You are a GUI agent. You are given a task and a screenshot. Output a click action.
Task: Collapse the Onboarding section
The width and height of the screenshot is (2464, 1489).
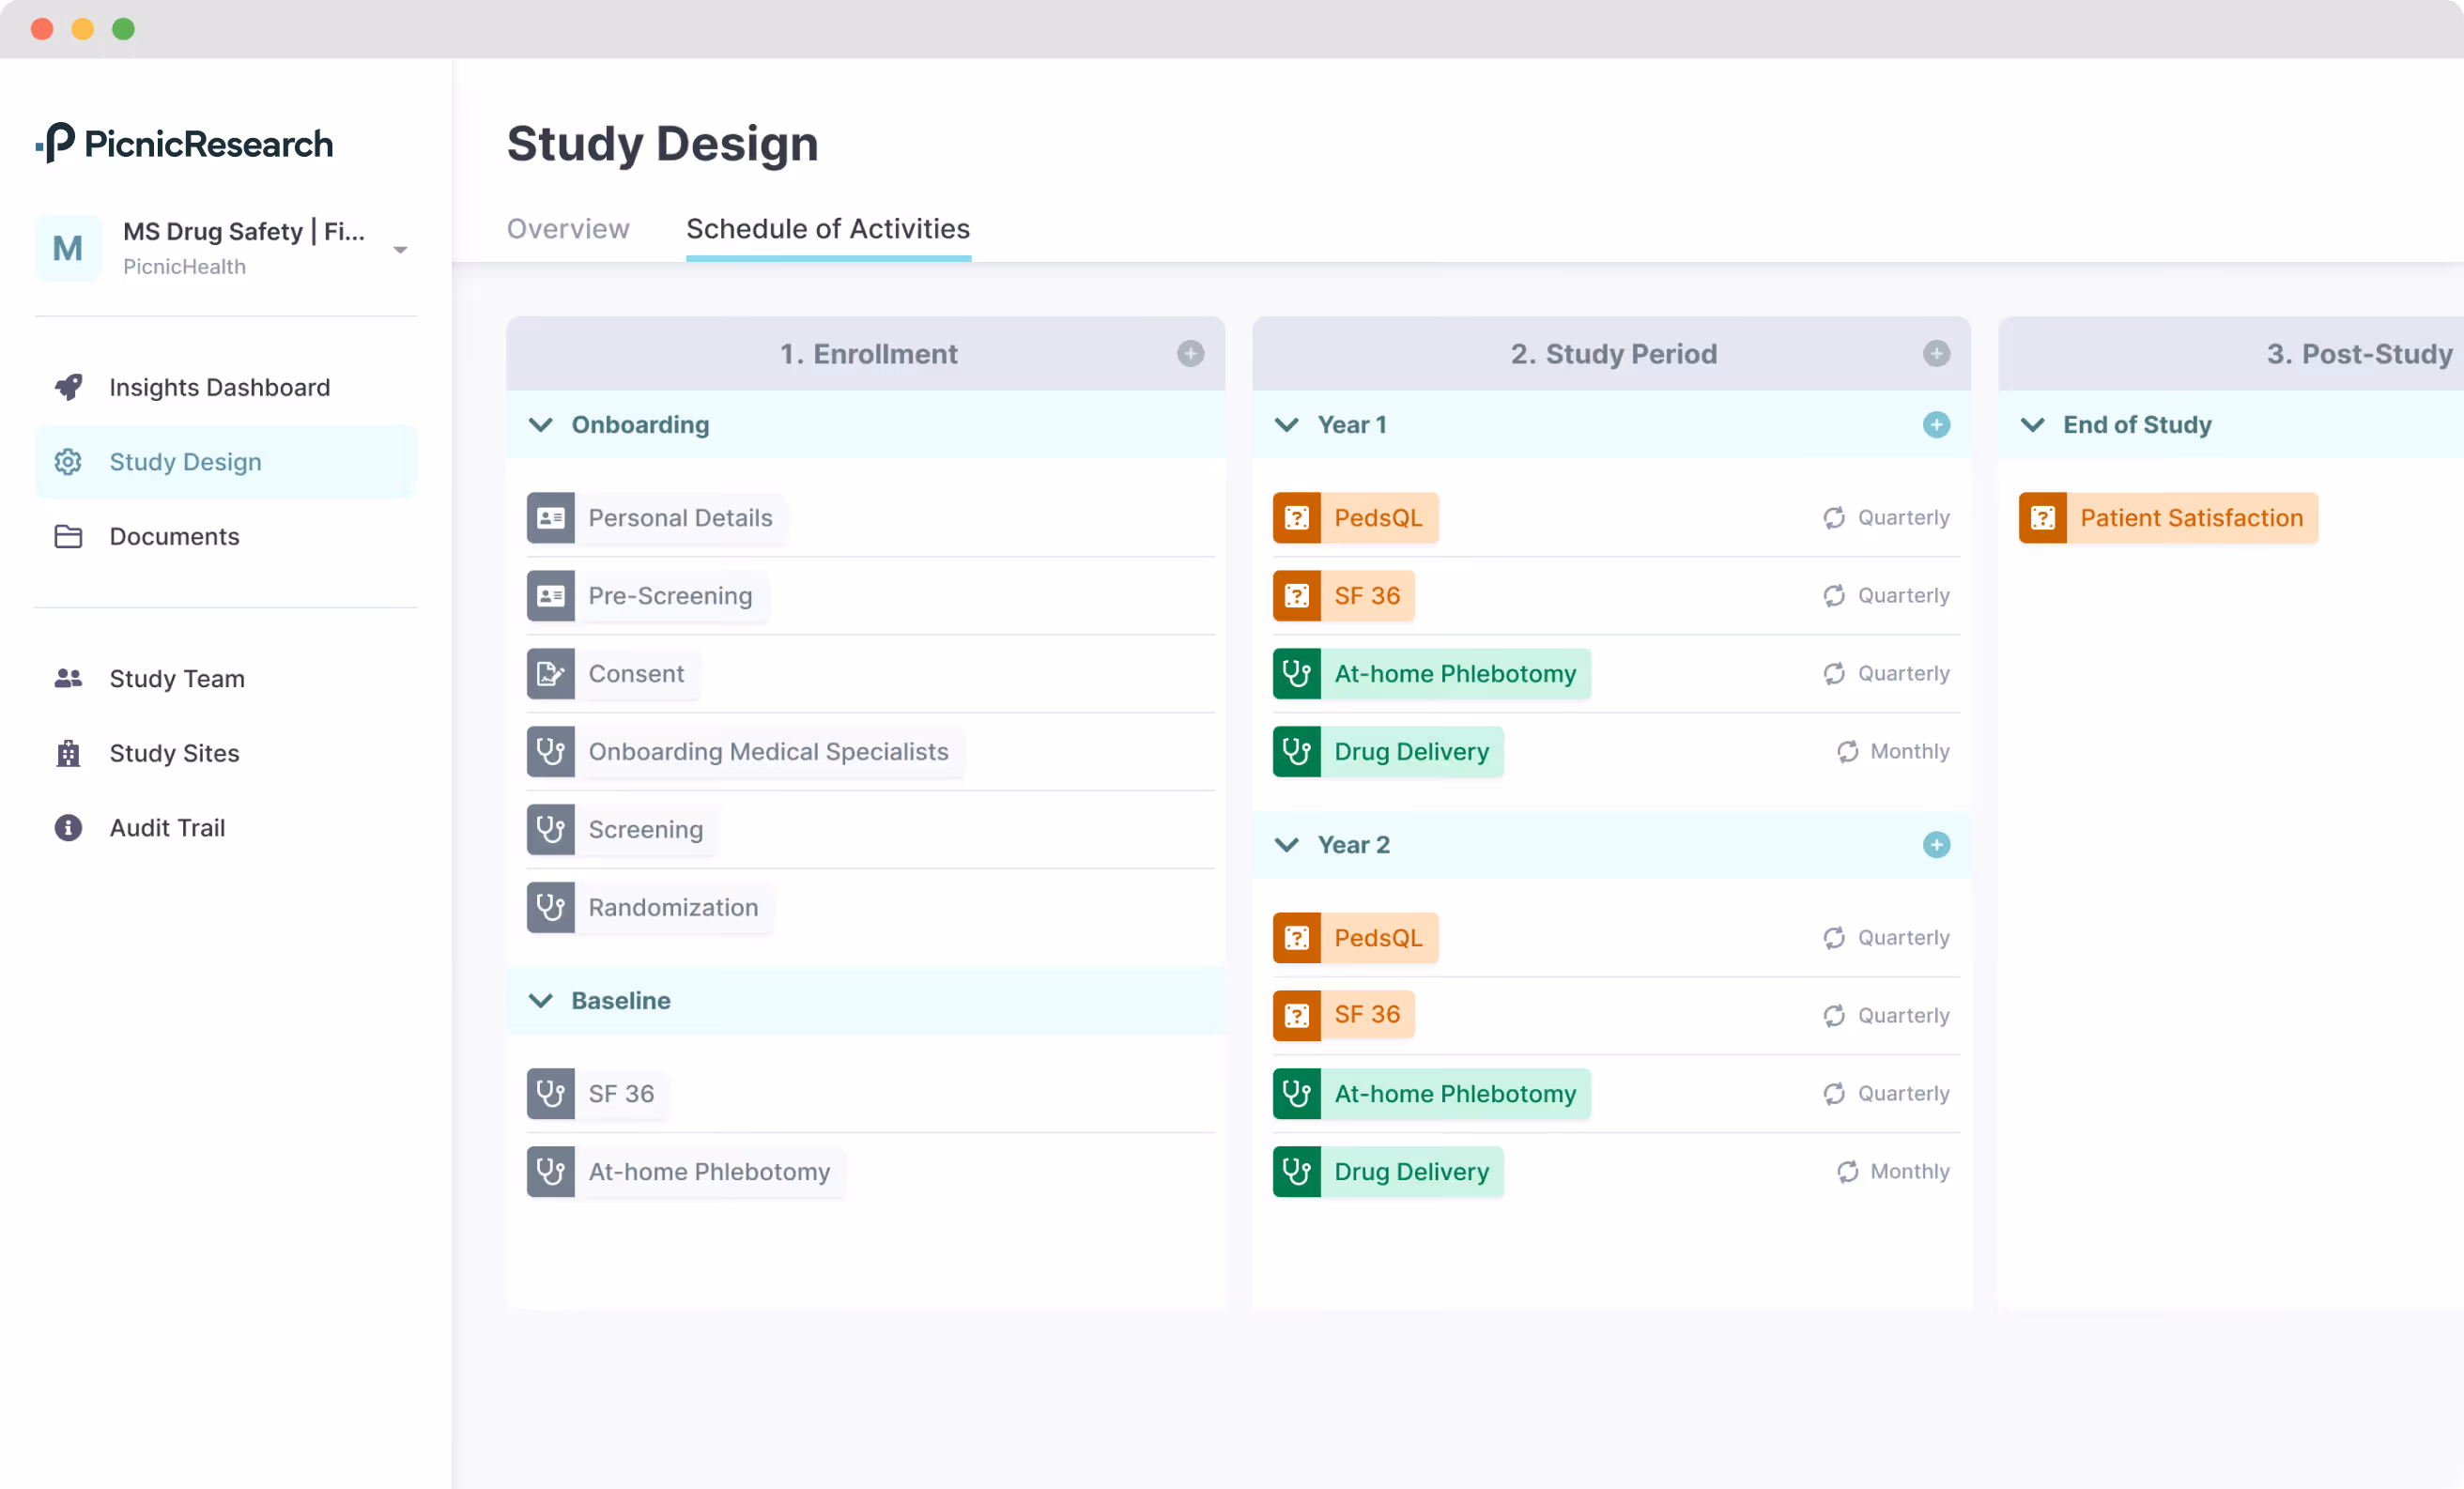point(540,424)
